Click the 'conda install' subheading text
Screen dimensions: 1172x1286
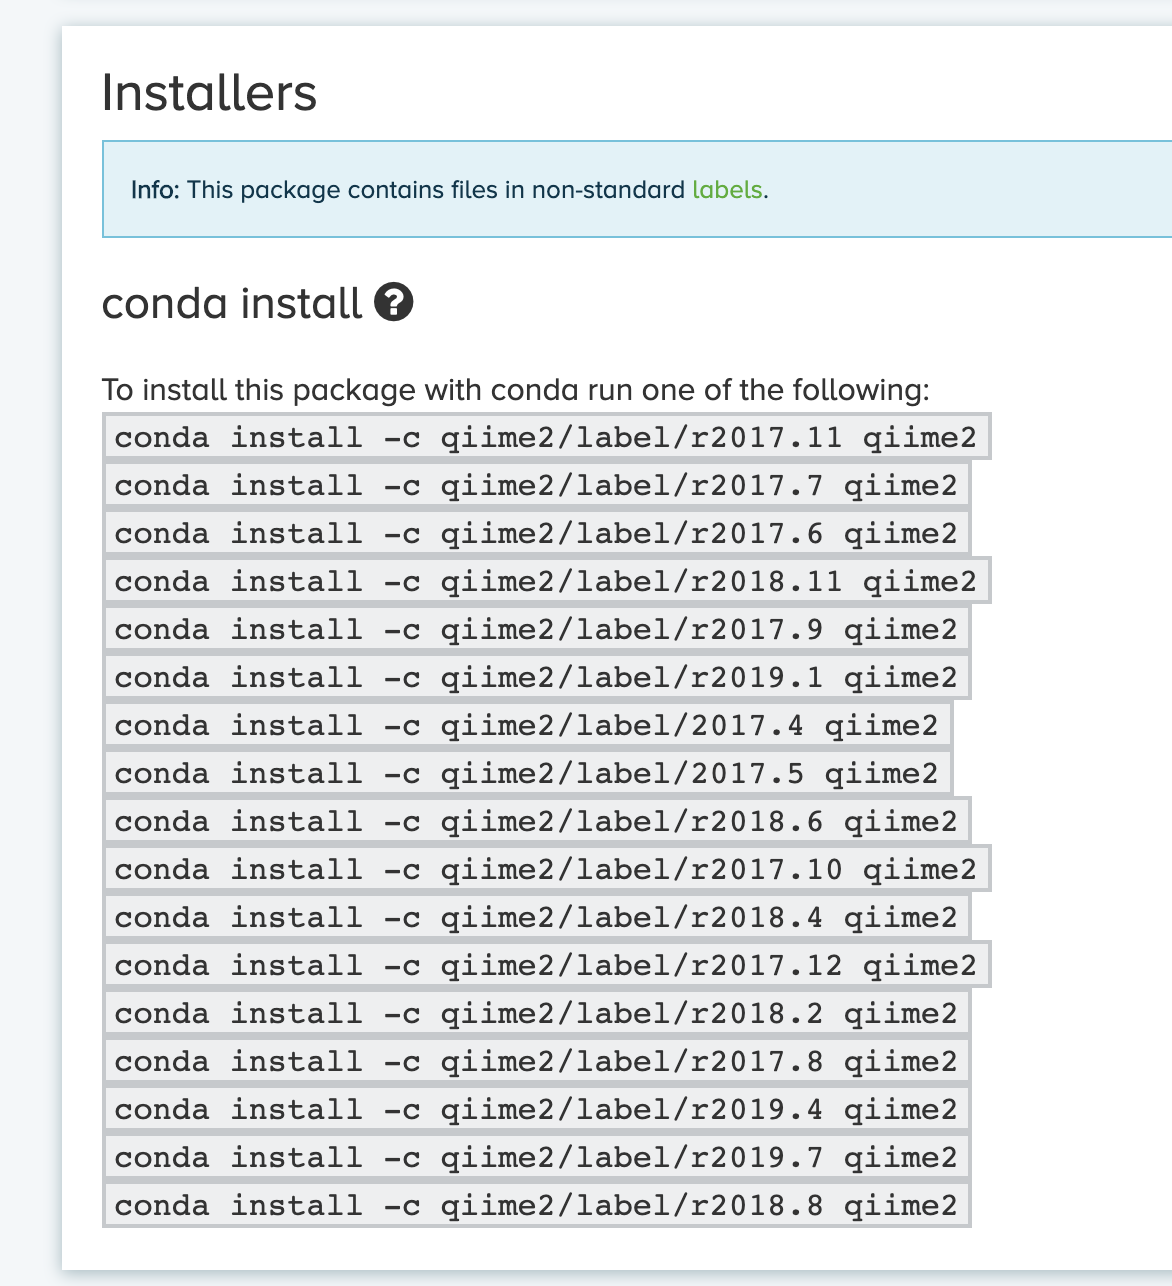(232, 303)
